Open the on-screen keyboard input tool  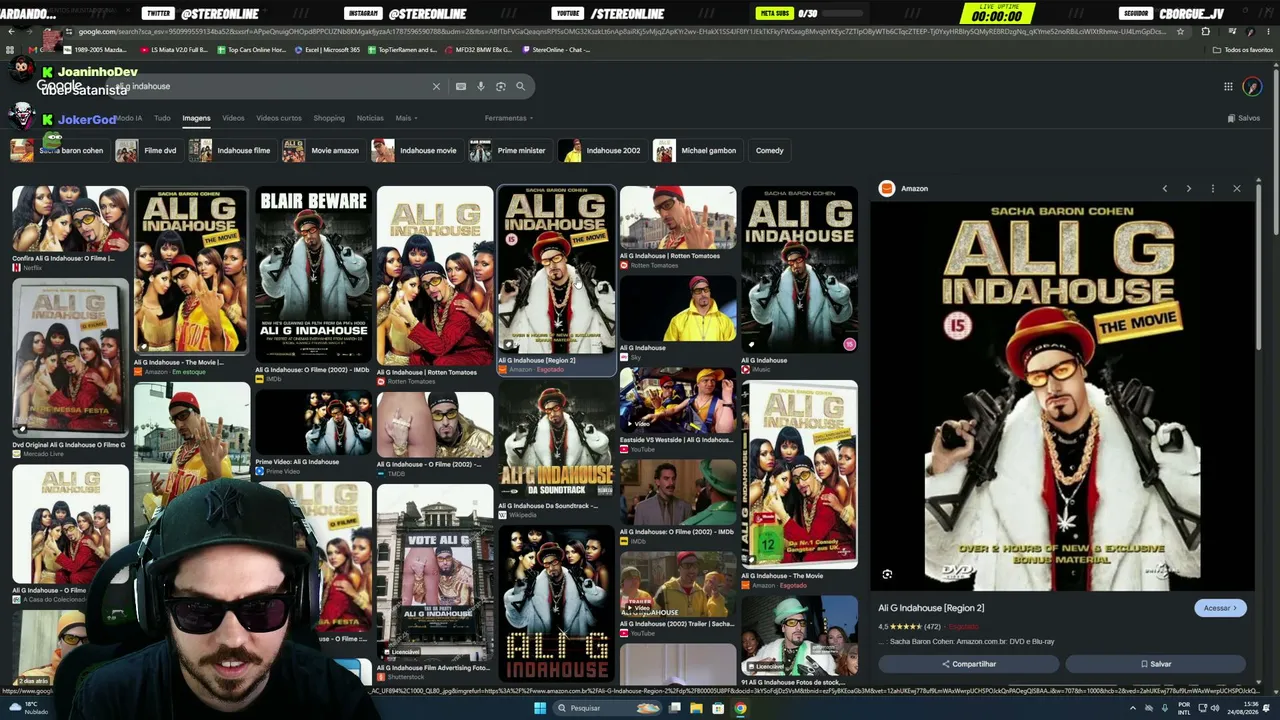click(461, 87)
